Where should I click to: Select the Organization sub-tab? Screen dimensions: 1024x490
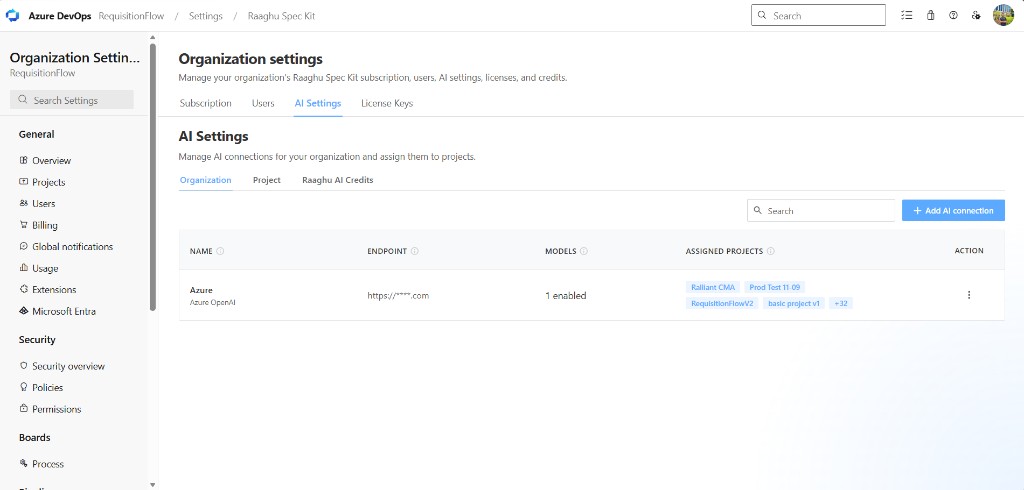(x=206, y=180)
